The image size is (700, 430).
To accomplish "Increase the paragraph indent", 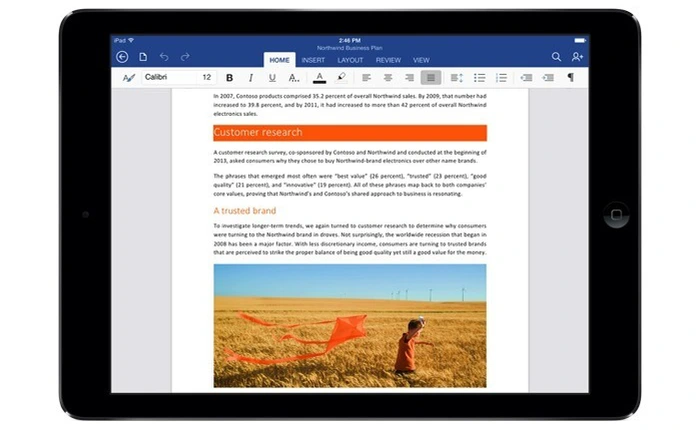I will [x=548, y=78].
